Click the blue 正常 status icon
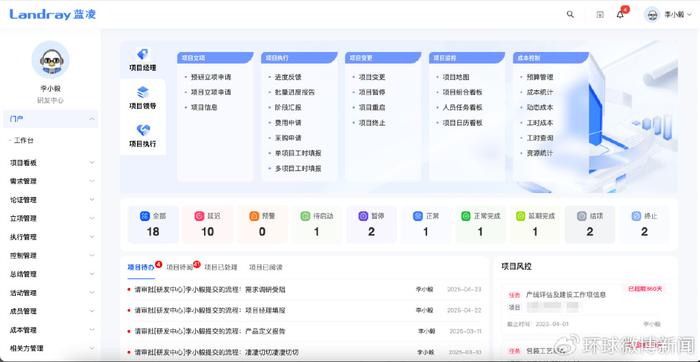Viewport: 700px width, 362px height. [x=417, y=216]
